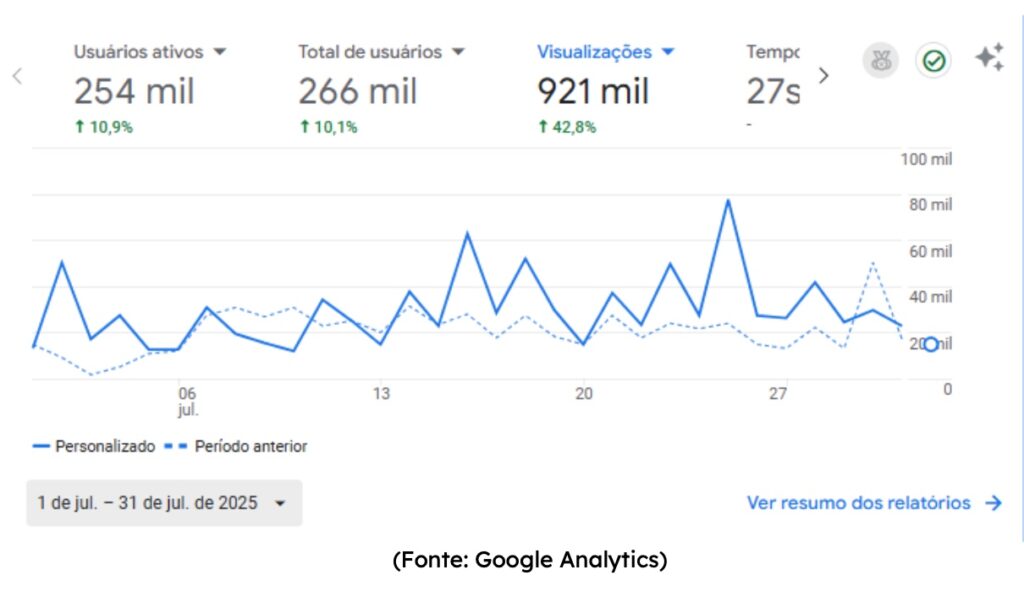Click the grey medal badge icon

(x=881, y=61)
